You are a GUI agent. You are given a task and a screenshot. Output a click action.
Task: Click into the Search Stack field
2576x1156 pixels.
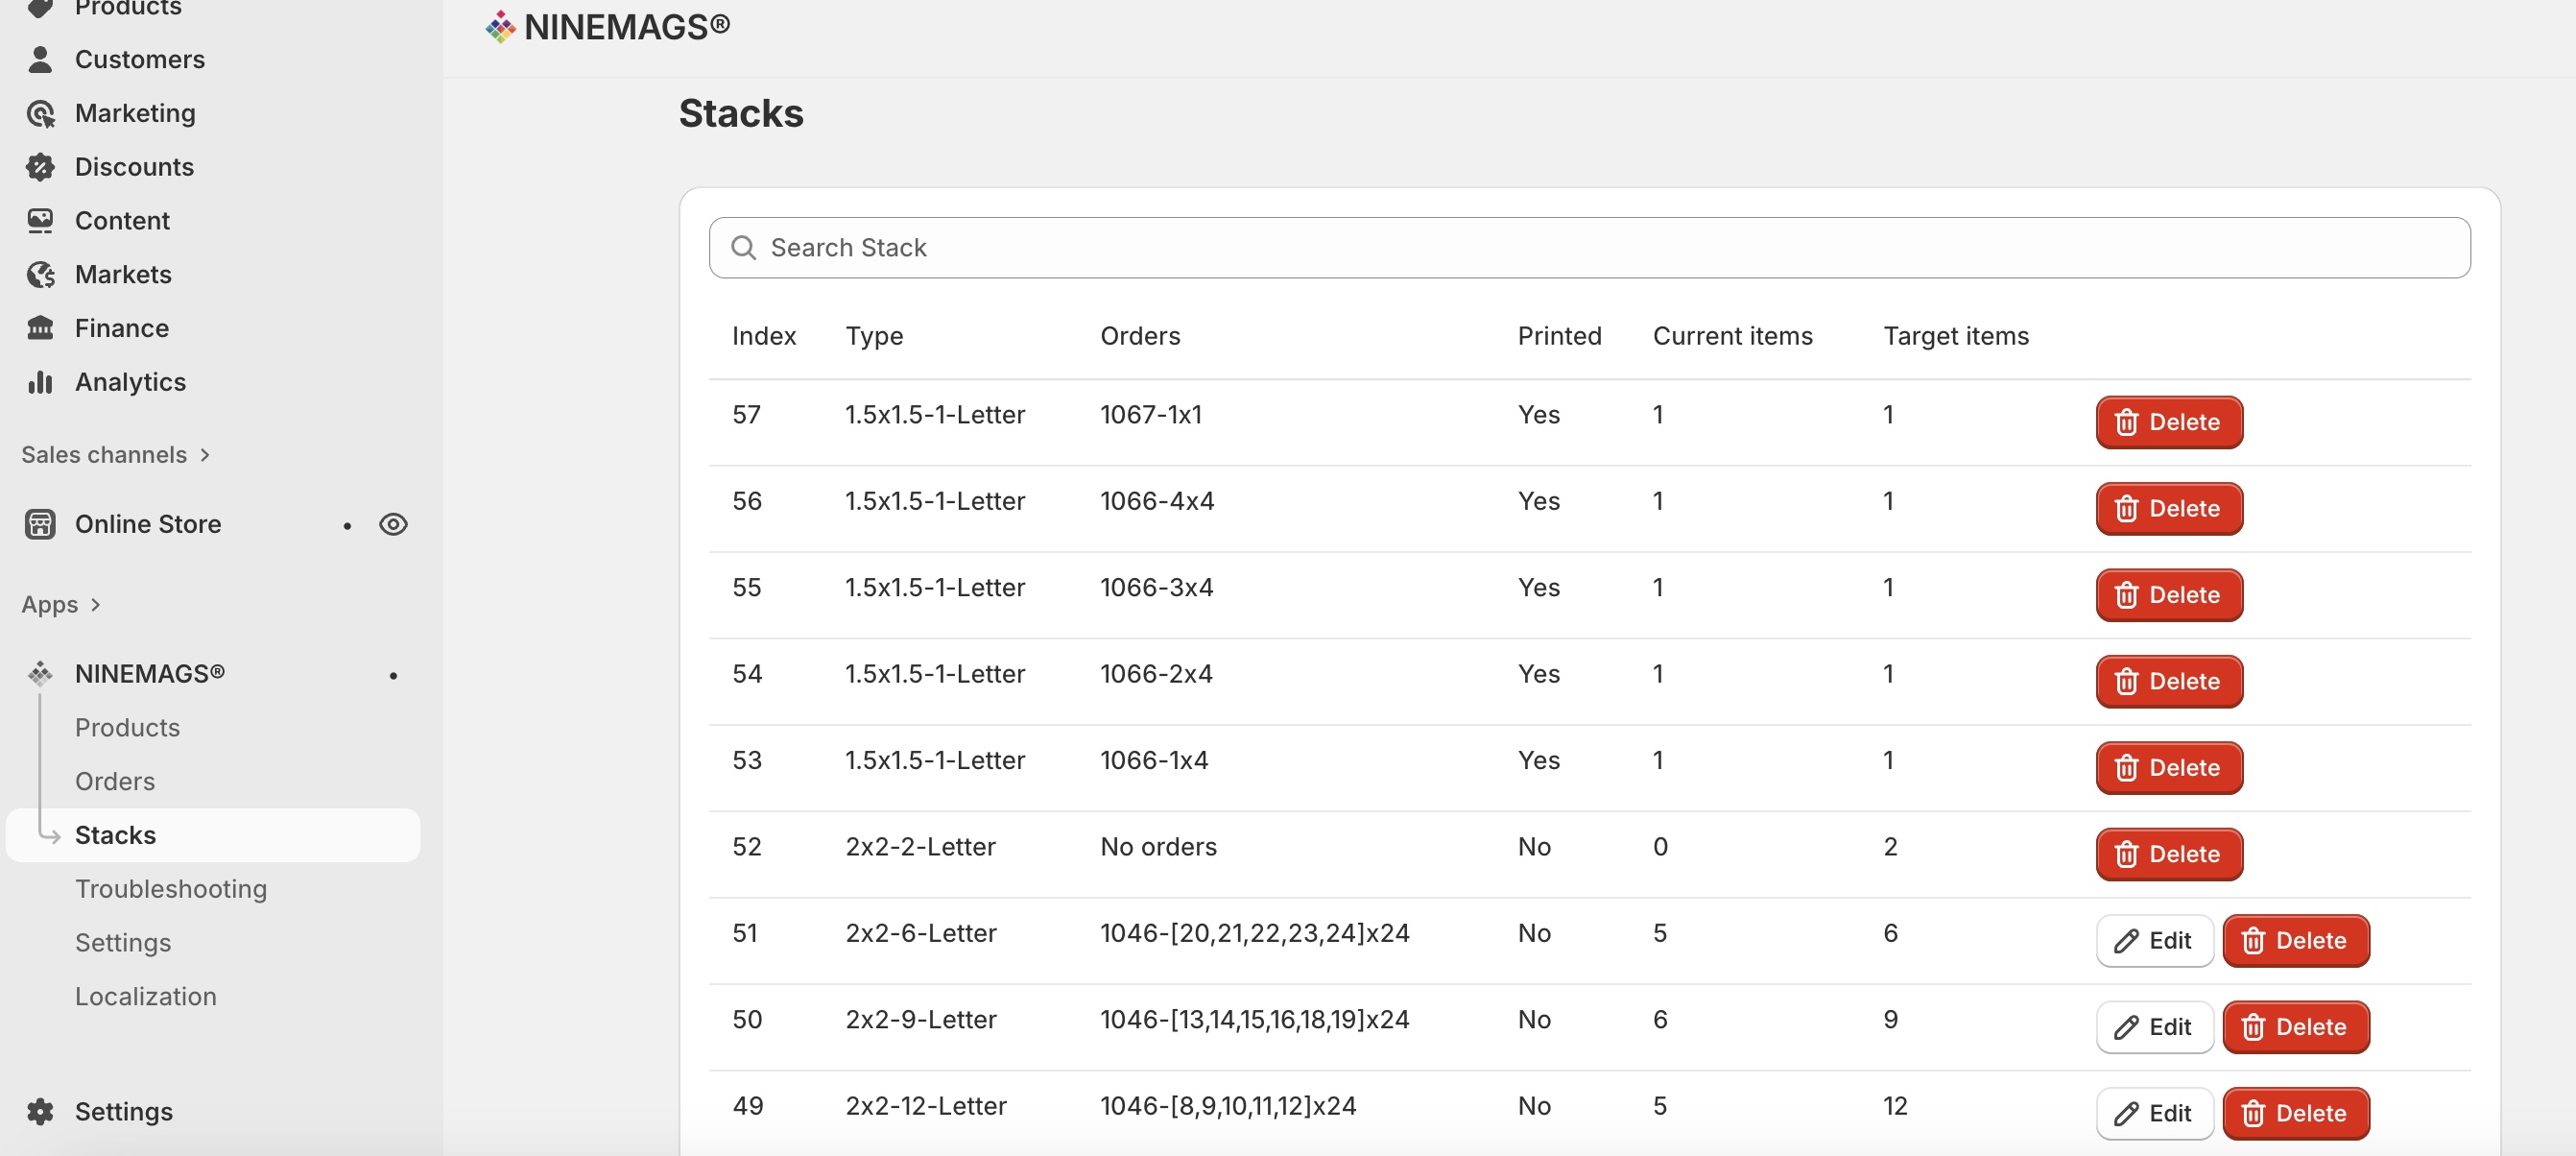pos(1588,248)
